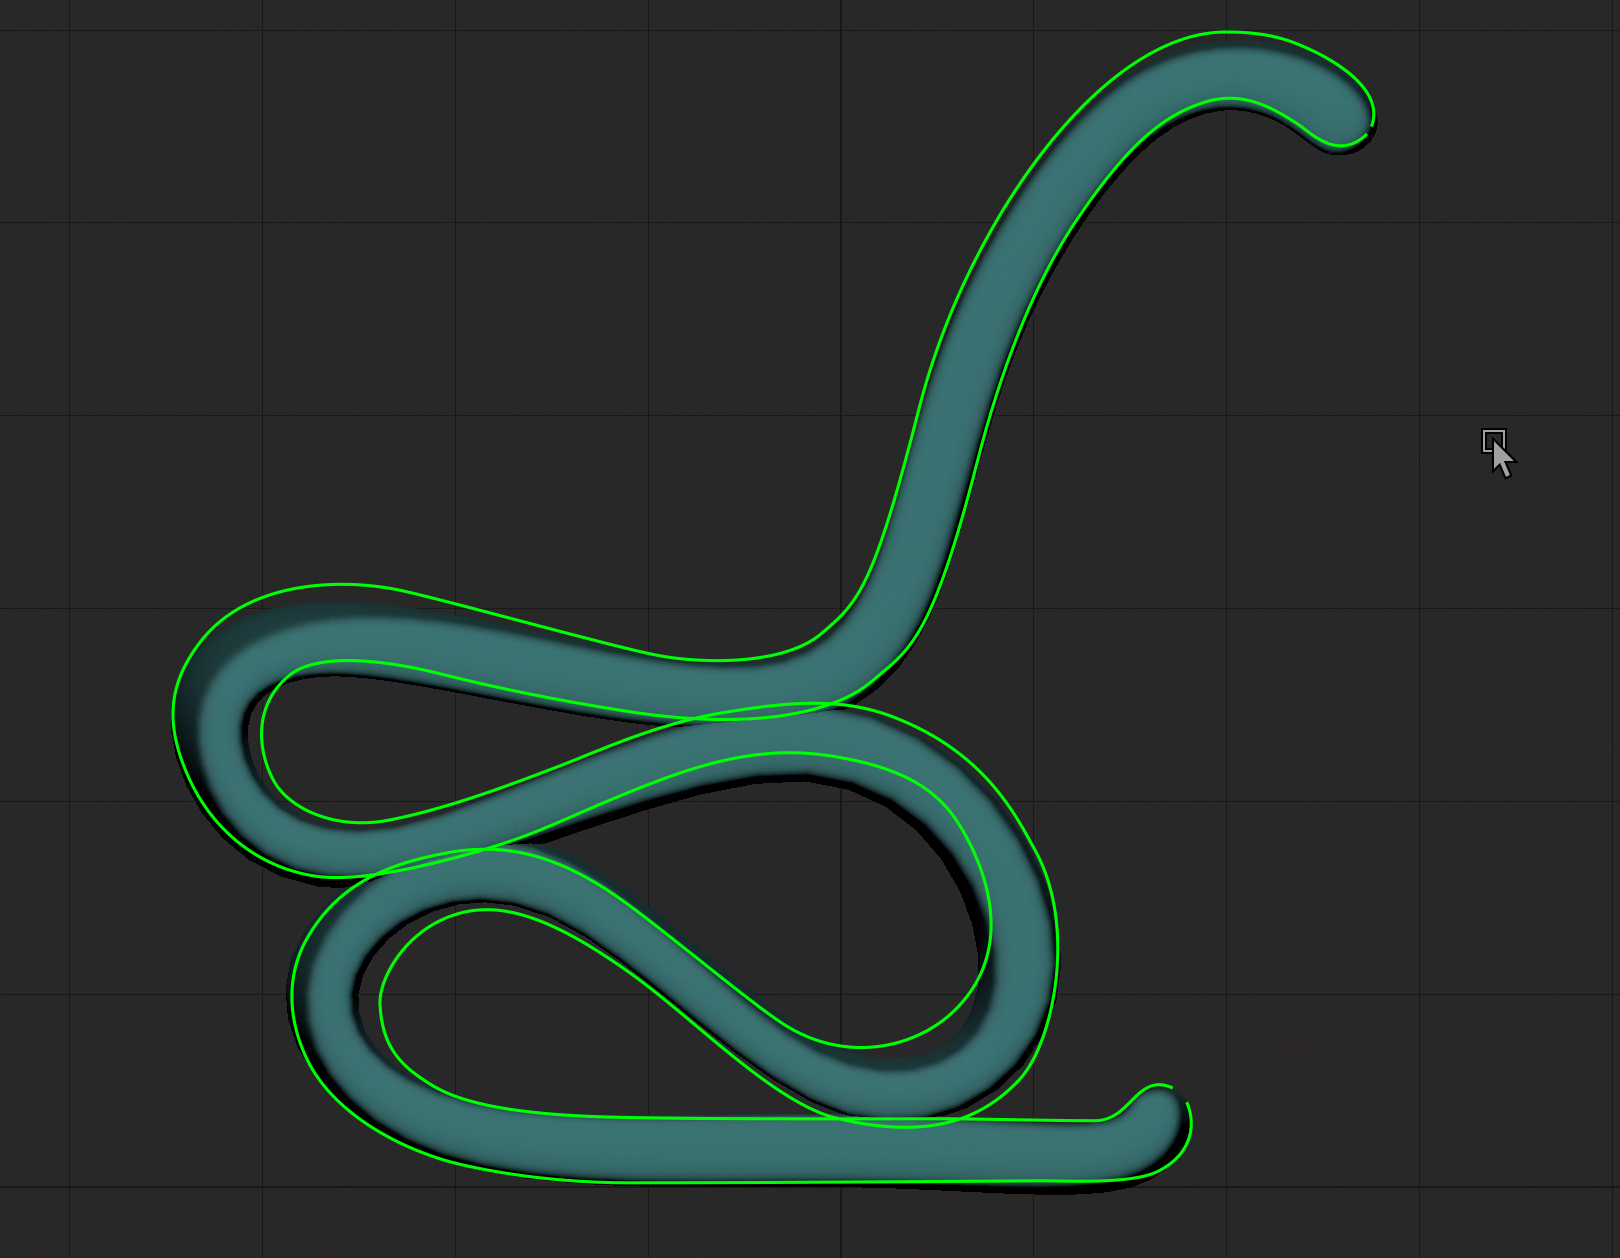
Task: Click the tube crossing on the left middle
Action: click(x=440, y=855)
